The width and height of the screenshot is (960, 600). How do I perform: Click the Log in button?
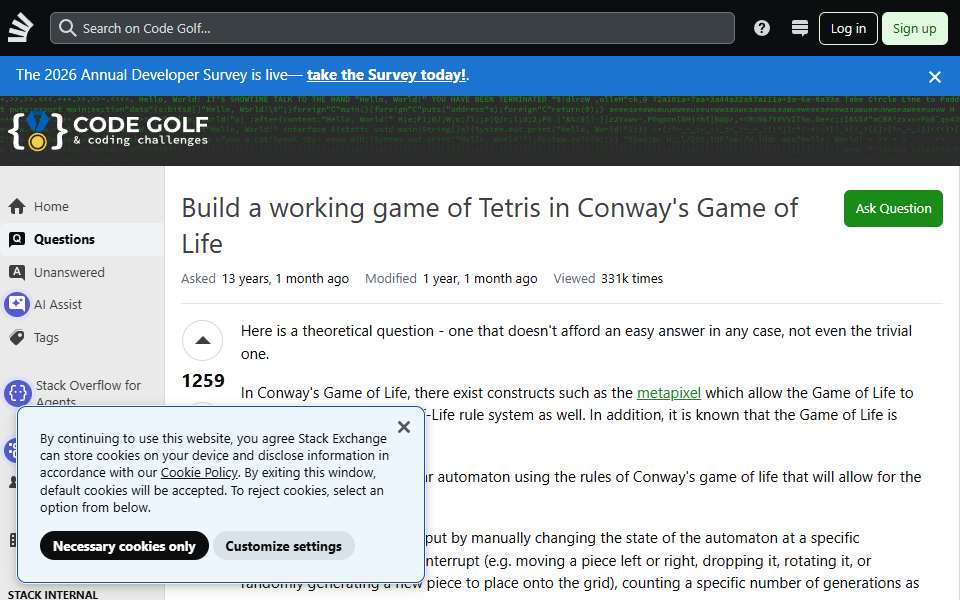click(x=848, y=28)
